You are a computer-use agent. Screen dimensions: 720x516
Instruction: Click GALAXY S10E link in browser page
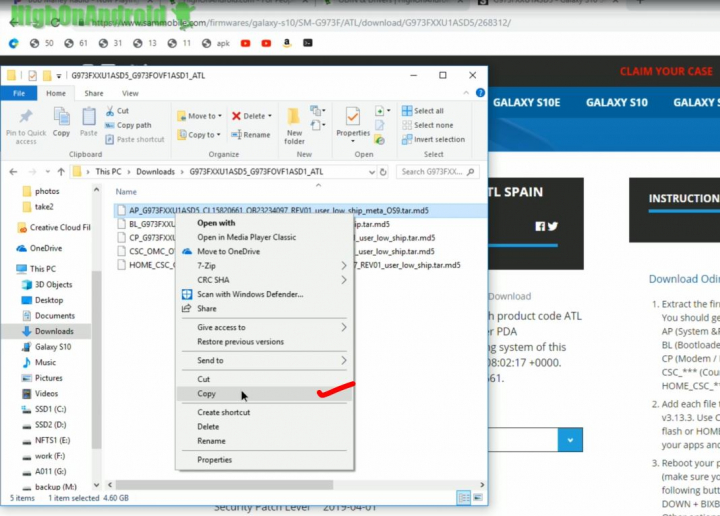pos(526,102)
